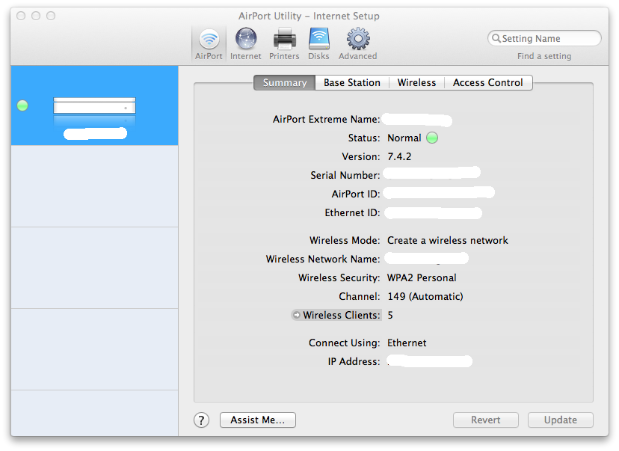Screen dimensions: 619x451
Task: Open the Printers toolbar icon
Action: (284, 44)
